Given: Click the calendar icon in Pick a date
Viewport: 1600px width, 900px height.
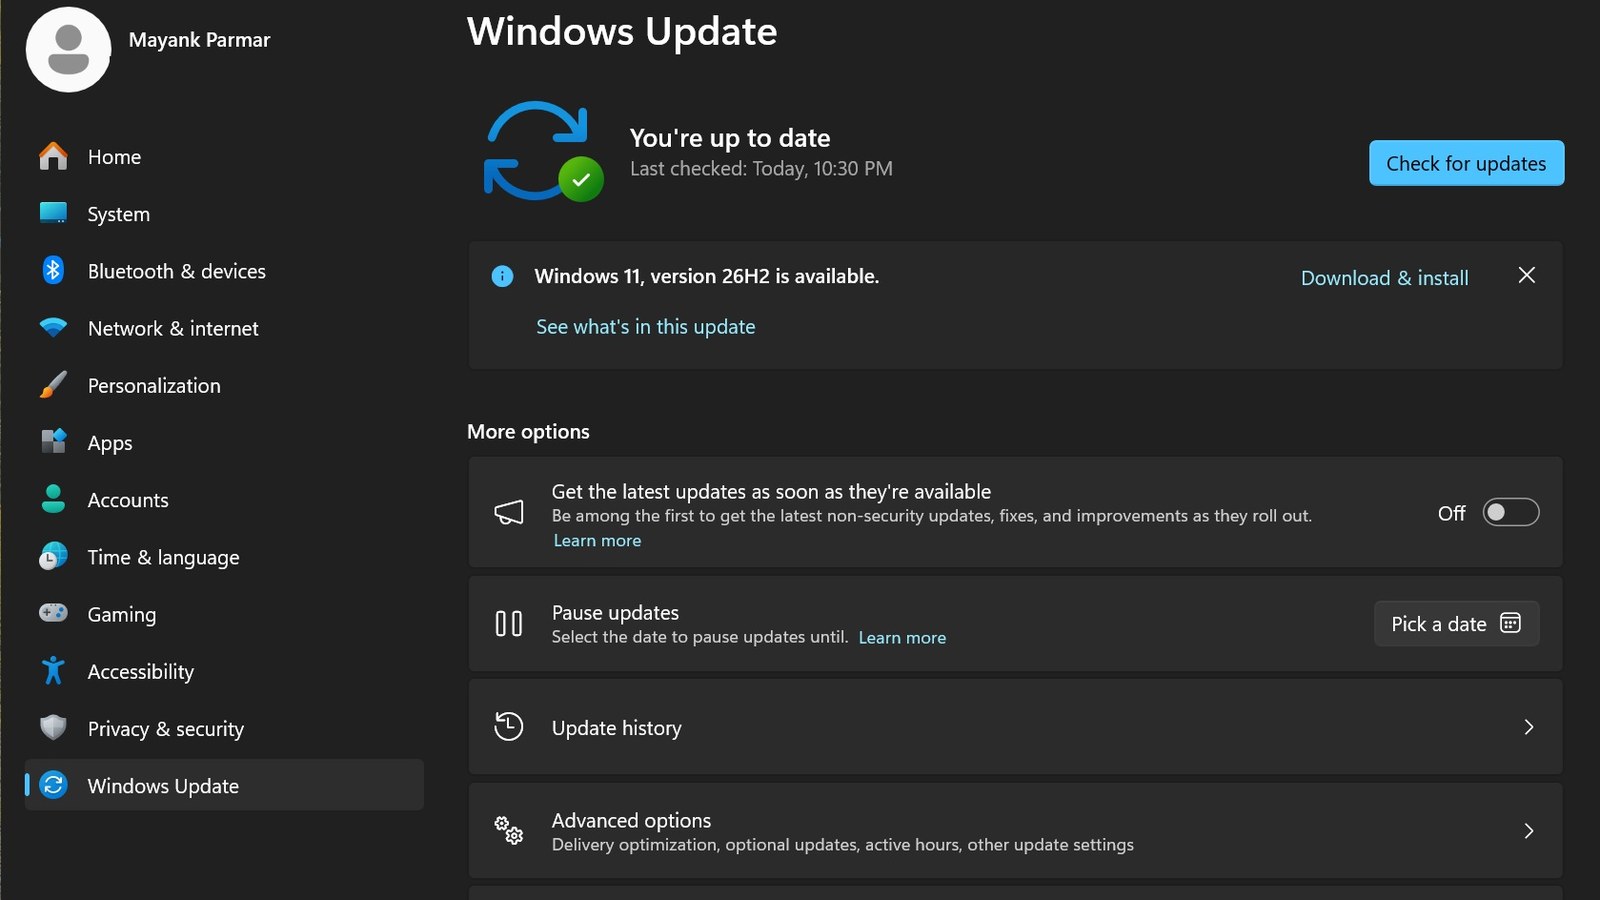Looking at the screenshot, I should coord(1510,623).
